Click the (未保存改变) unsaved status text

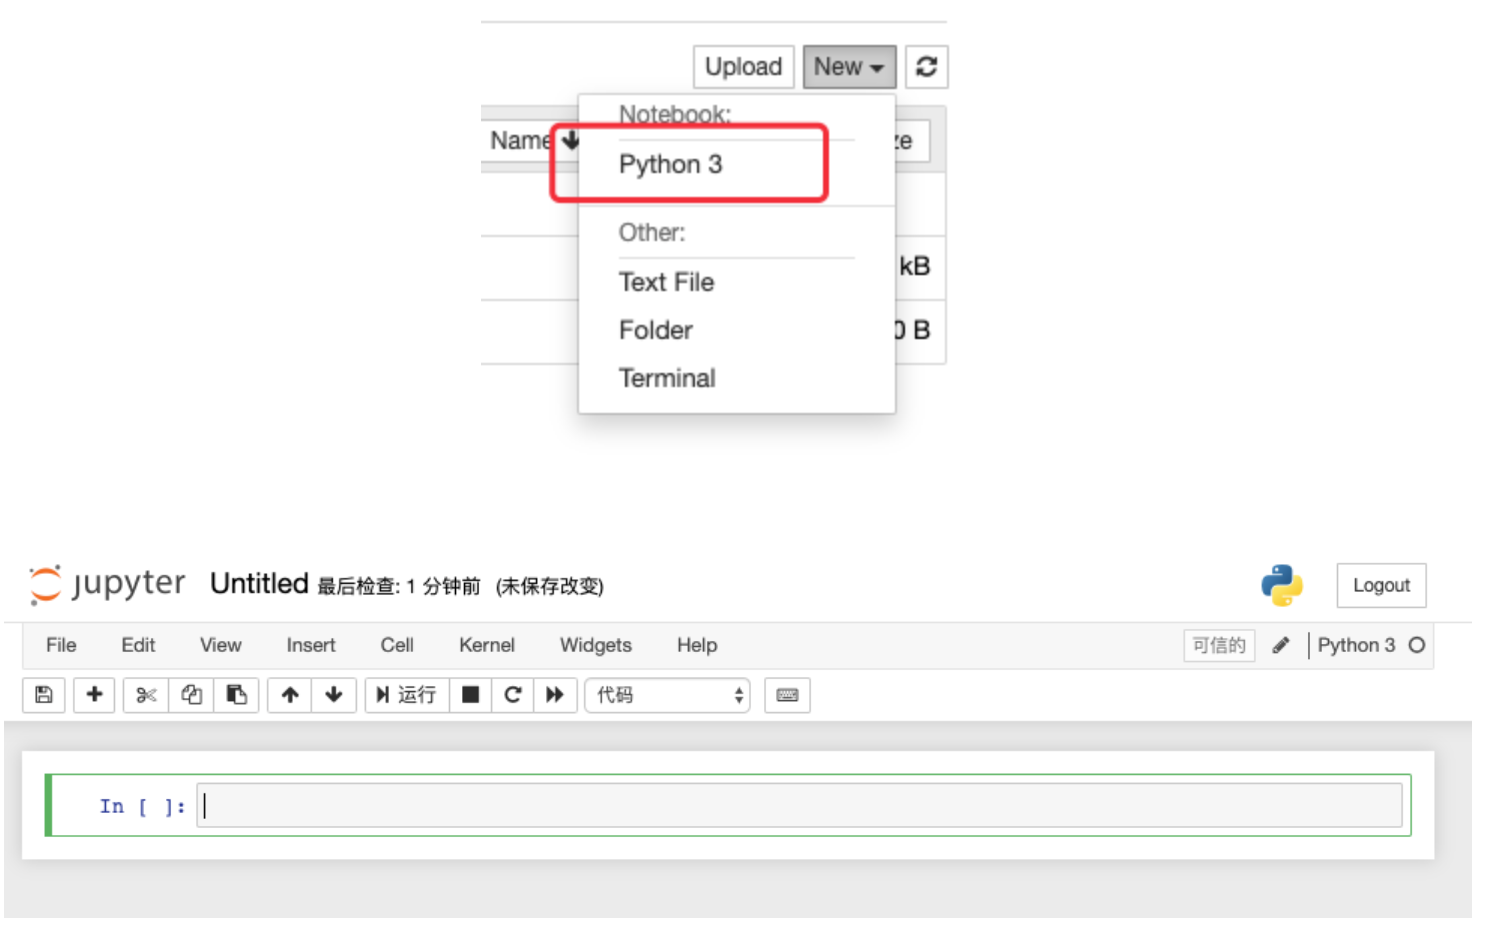point(550,586)
